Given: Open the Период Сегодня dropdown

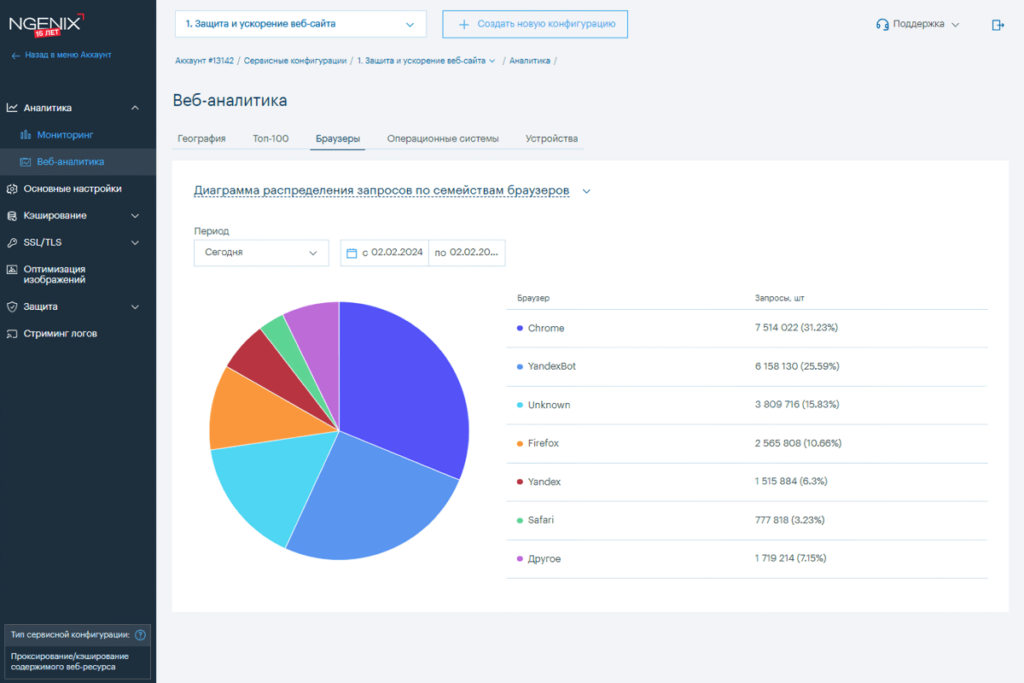Looking at the screenshot, I should click(x=261, y=253).
